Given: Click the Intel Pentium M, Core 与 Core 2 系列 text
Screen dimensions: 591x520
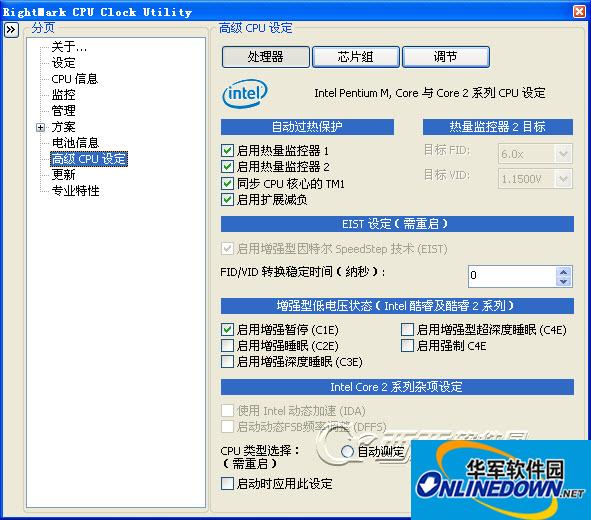Looking at the screenshot, I should point(430,93).
